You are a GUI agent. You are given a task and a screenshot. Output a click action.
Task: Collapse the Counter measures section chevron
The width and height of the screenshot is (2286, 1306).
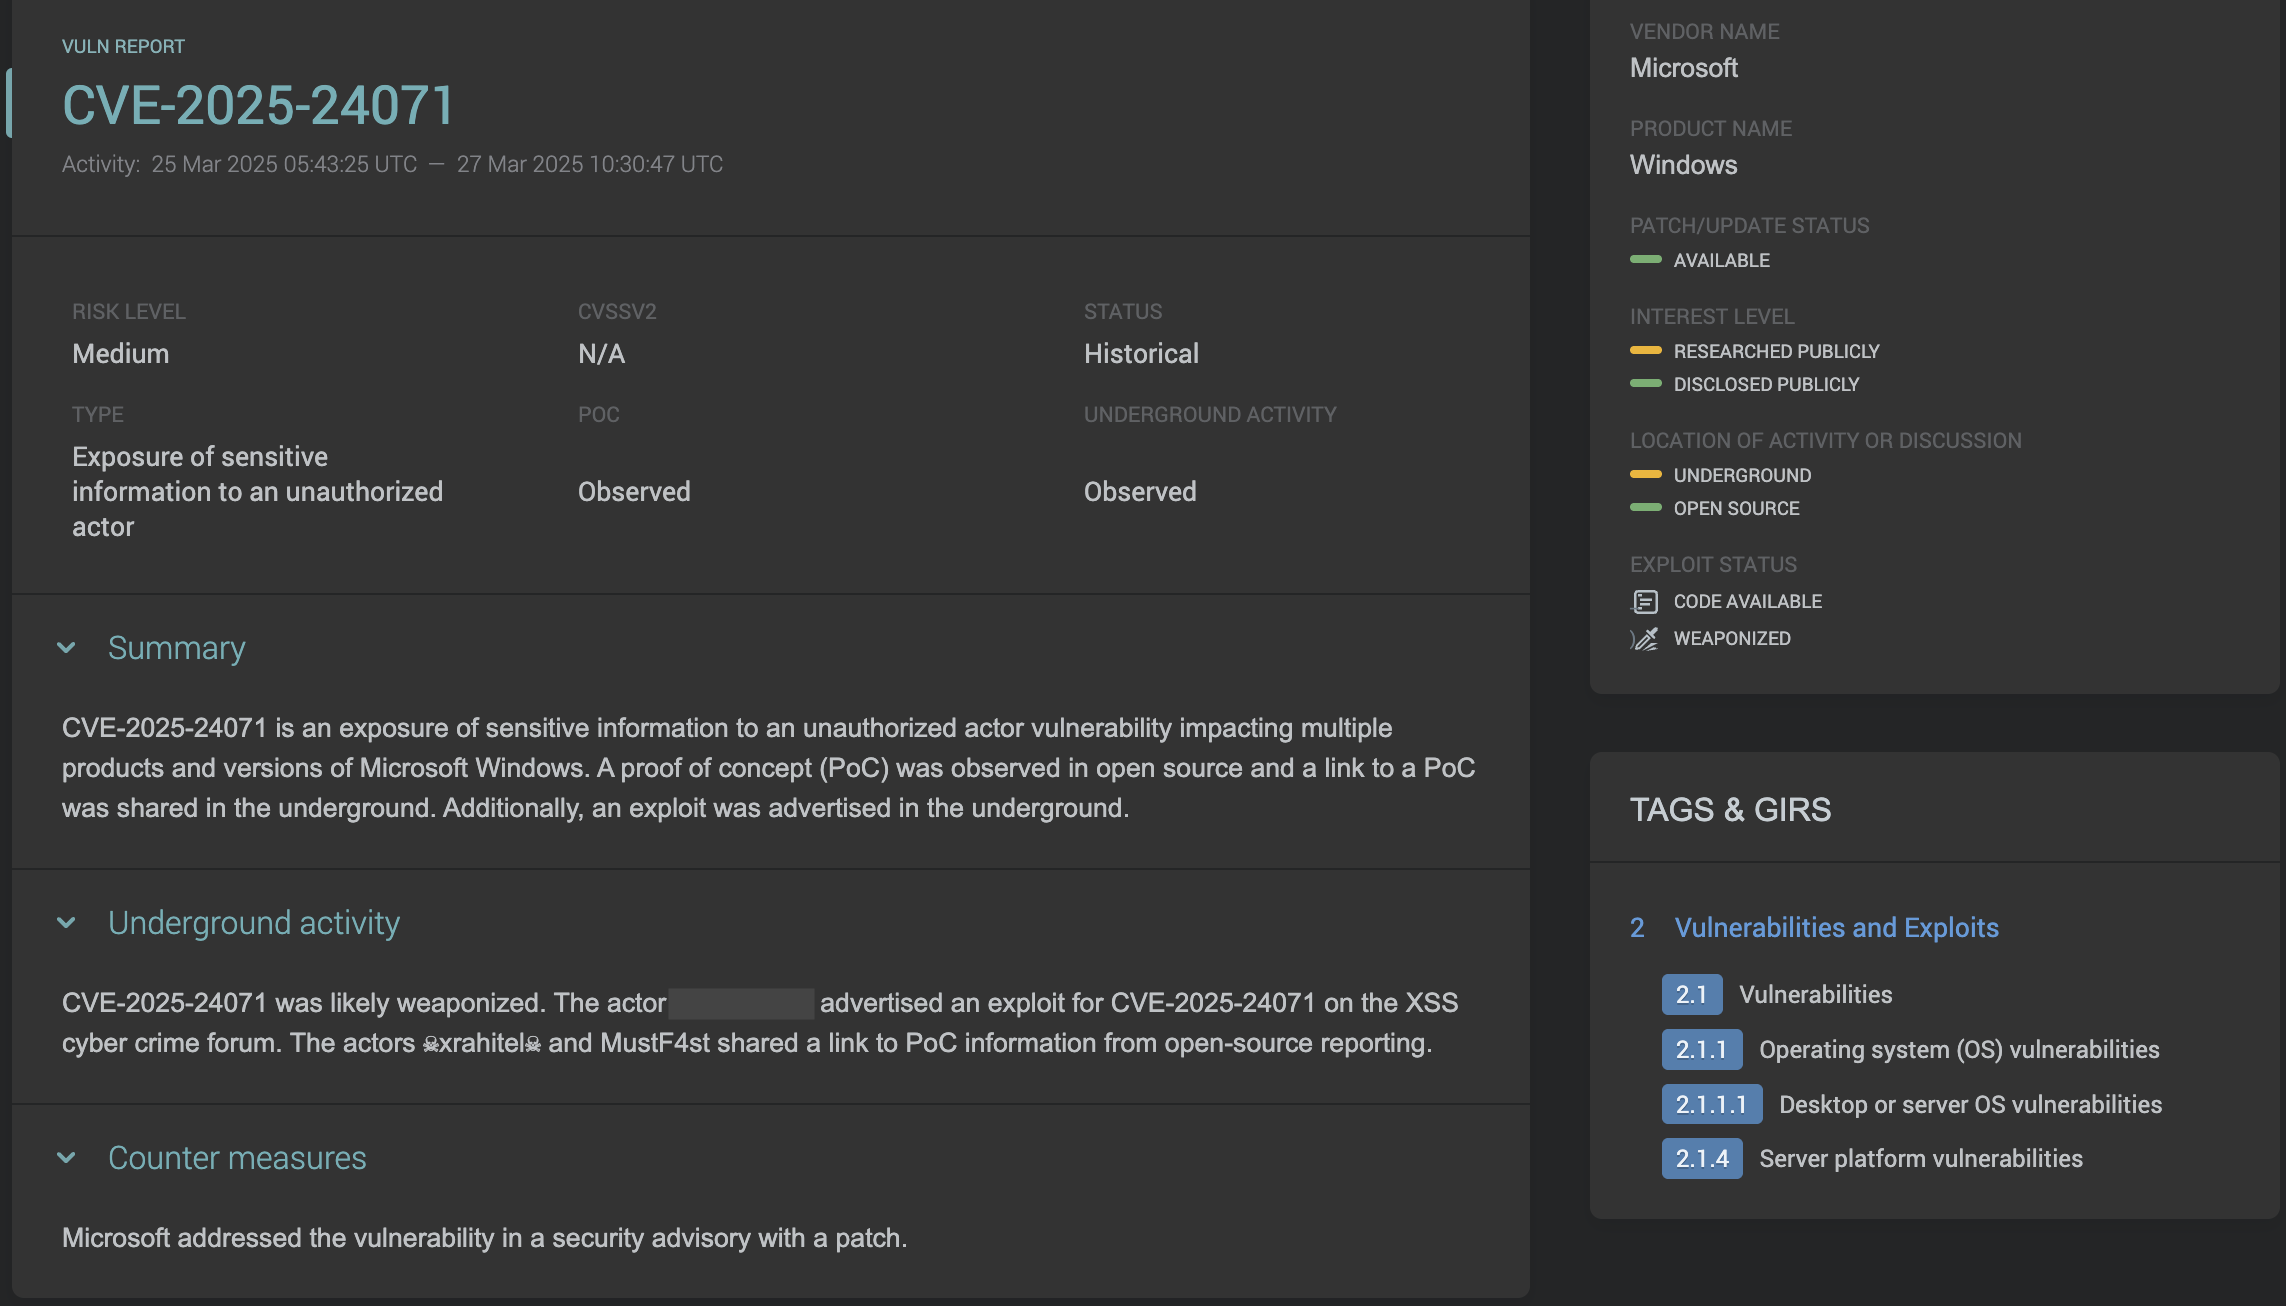[x=67, y=1158]
